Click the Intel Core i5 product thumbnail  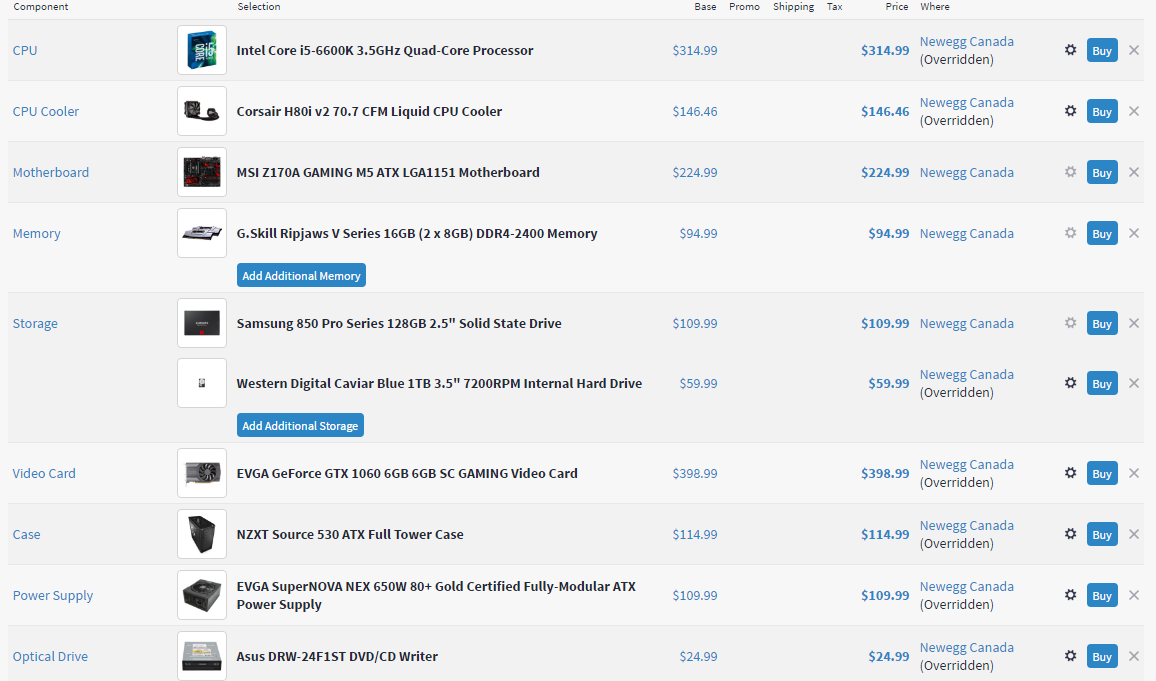[202, 50]
